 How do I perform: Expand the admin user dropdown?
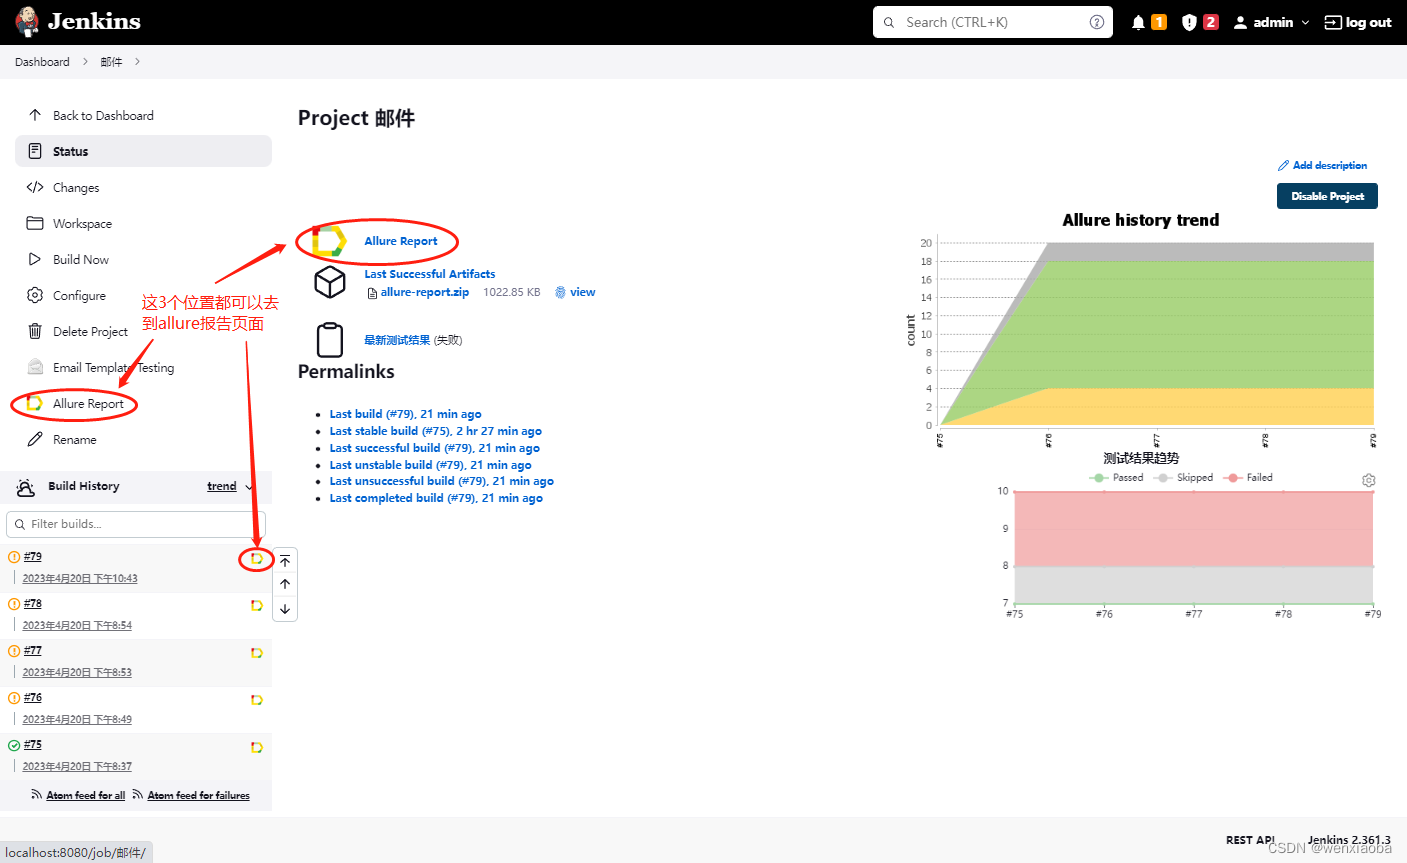click(1305, 22)
